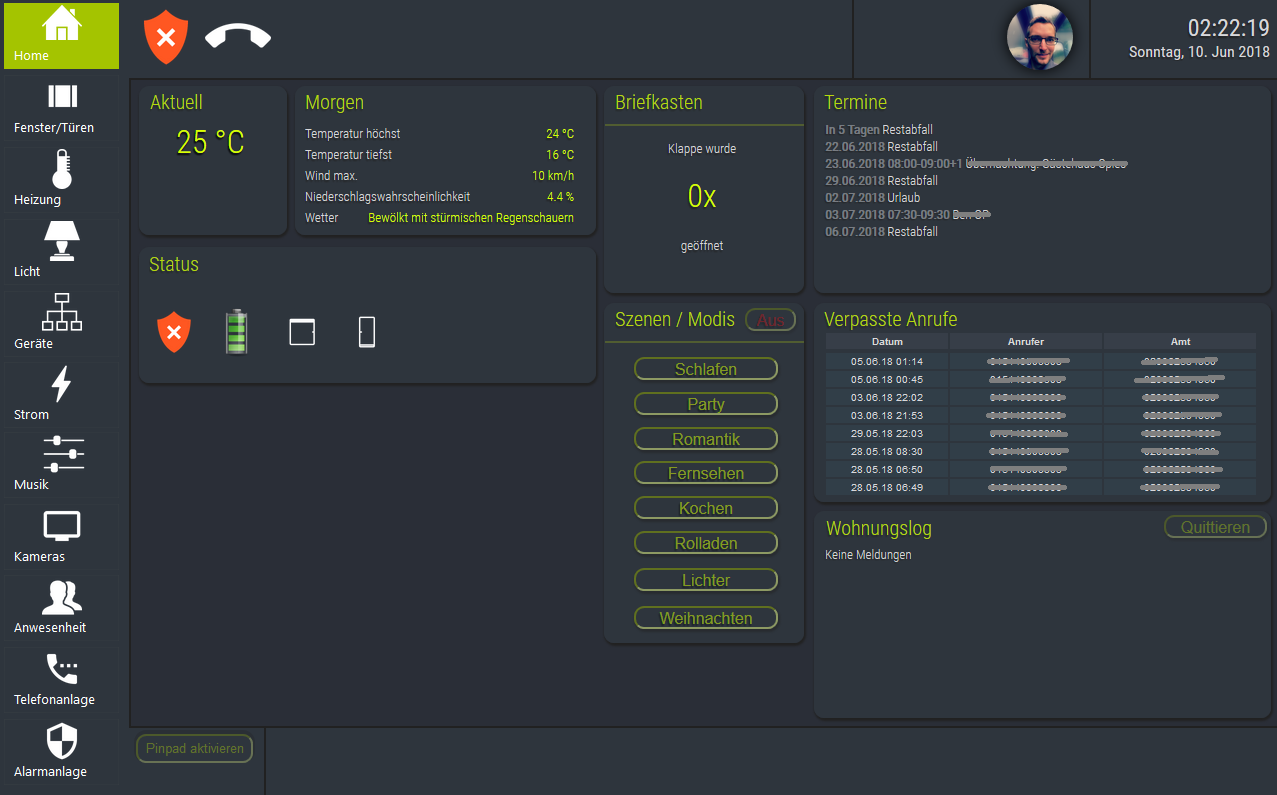Click the 'In 5 Tagen Restabfall' appointment
The image size is (1277, 795).
click(880, 130)
